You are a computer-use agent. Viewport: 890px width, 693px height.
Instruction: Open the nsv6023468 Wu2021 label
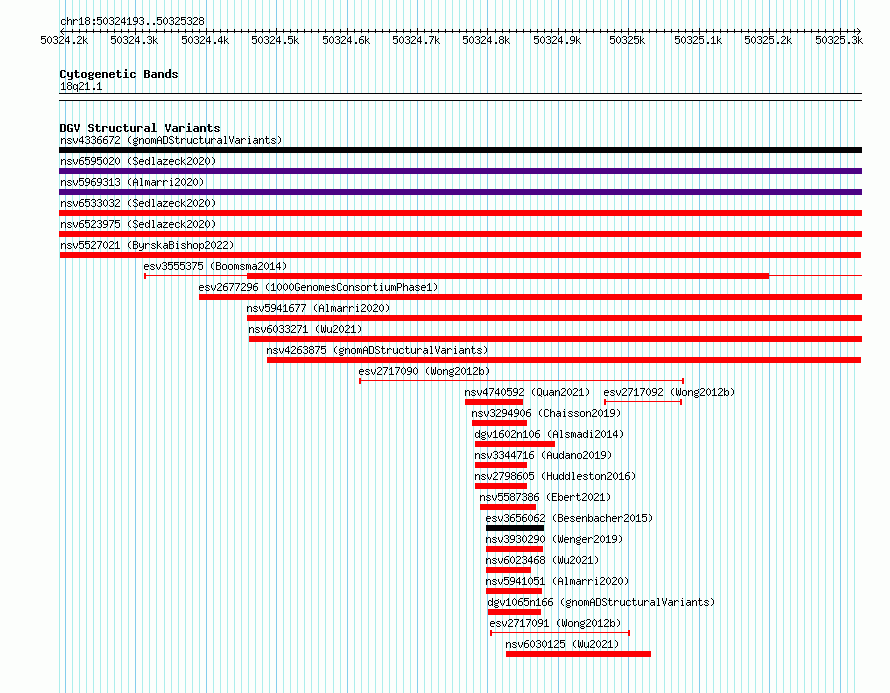[x=542, y=560]
